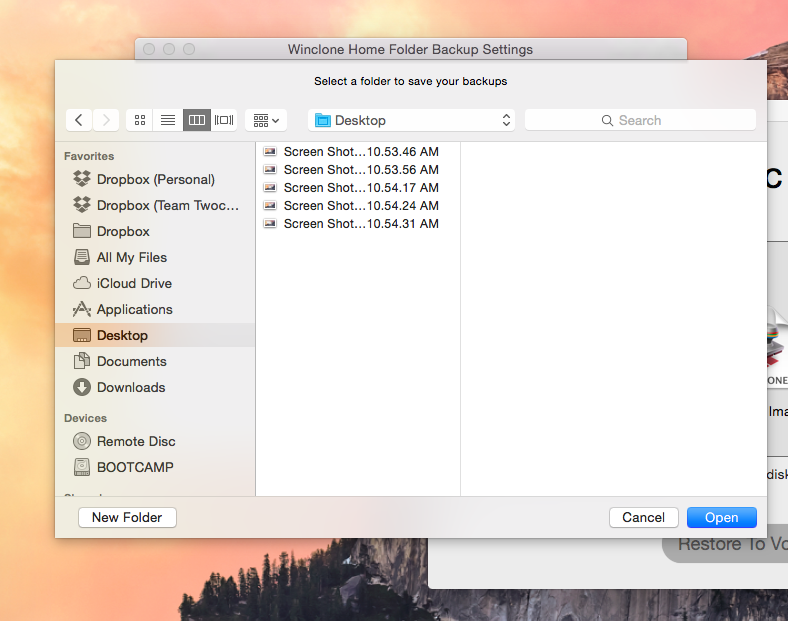Image resolution: width=788 pixels, height=621 pixels.
Task: Click the Dropbox (Personal) sidebar icon
Action: [x=82, y=179]
